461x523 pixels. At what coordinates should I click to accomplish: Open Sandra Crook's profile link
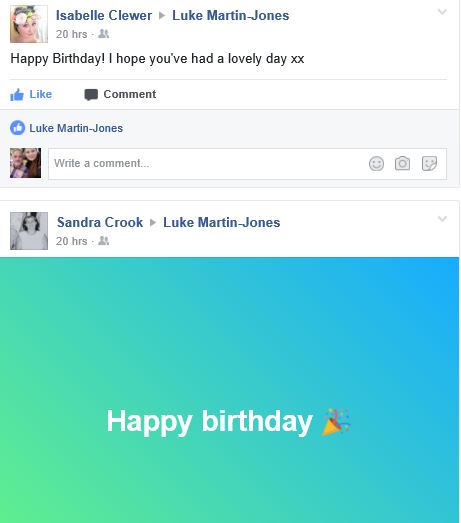(x=100, y=222)
